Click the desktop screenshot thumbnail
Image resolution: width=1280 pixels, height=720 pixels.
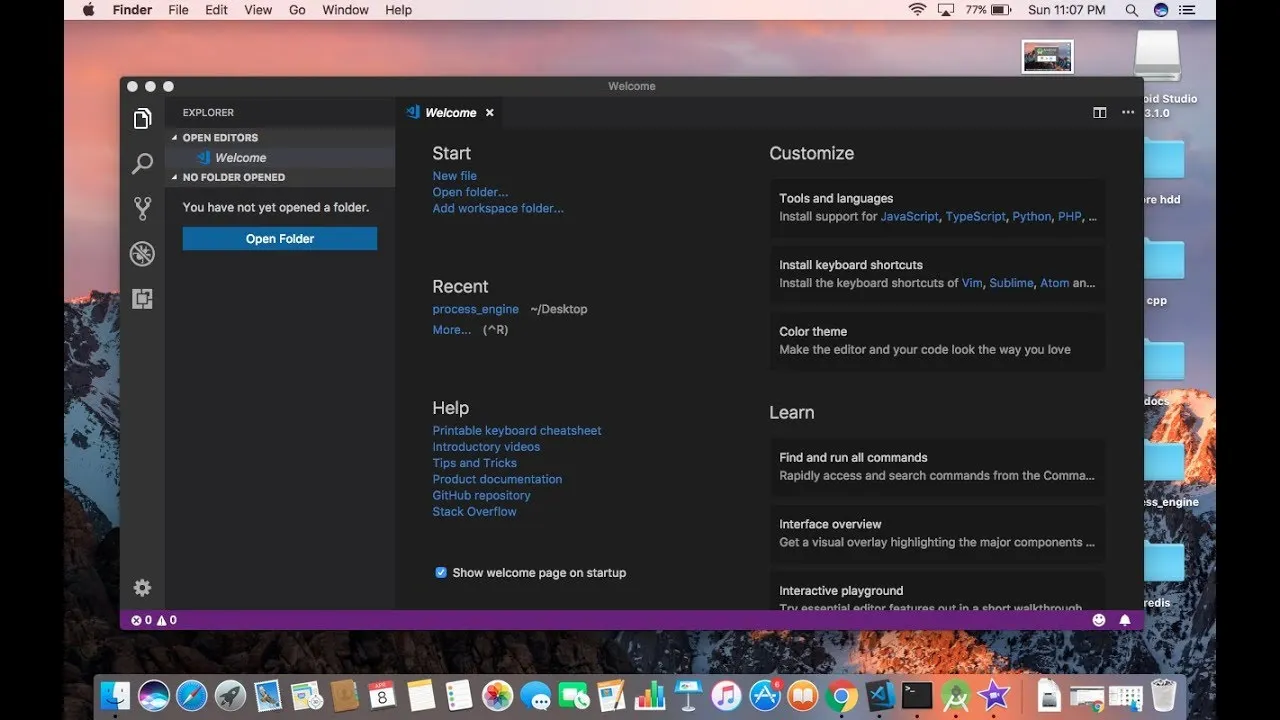pos(1046,57)
